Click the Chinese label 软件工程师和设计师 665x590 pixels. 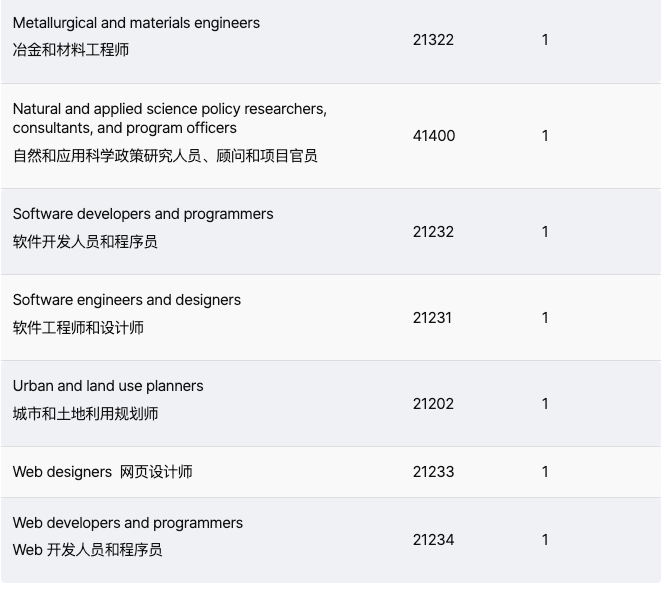(78, 328)
